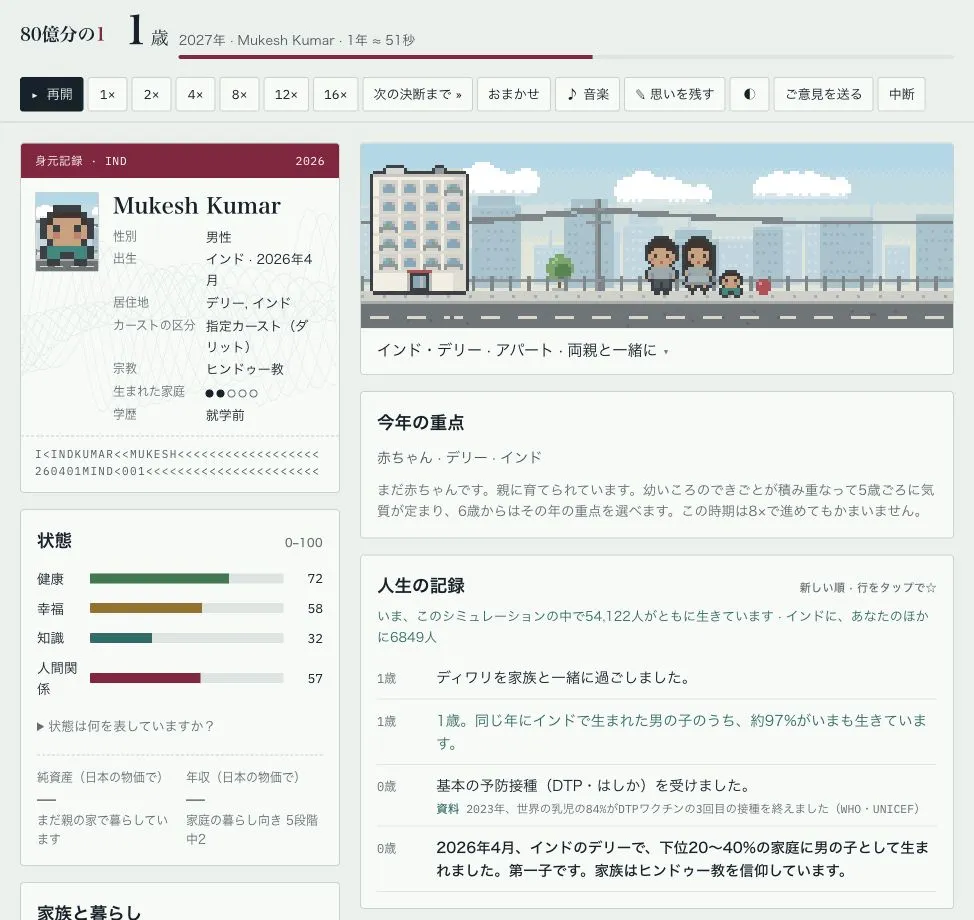The height and width of the screenshot is (920, 974).
Task: Set speed to 4×
Action: point(196,94)
